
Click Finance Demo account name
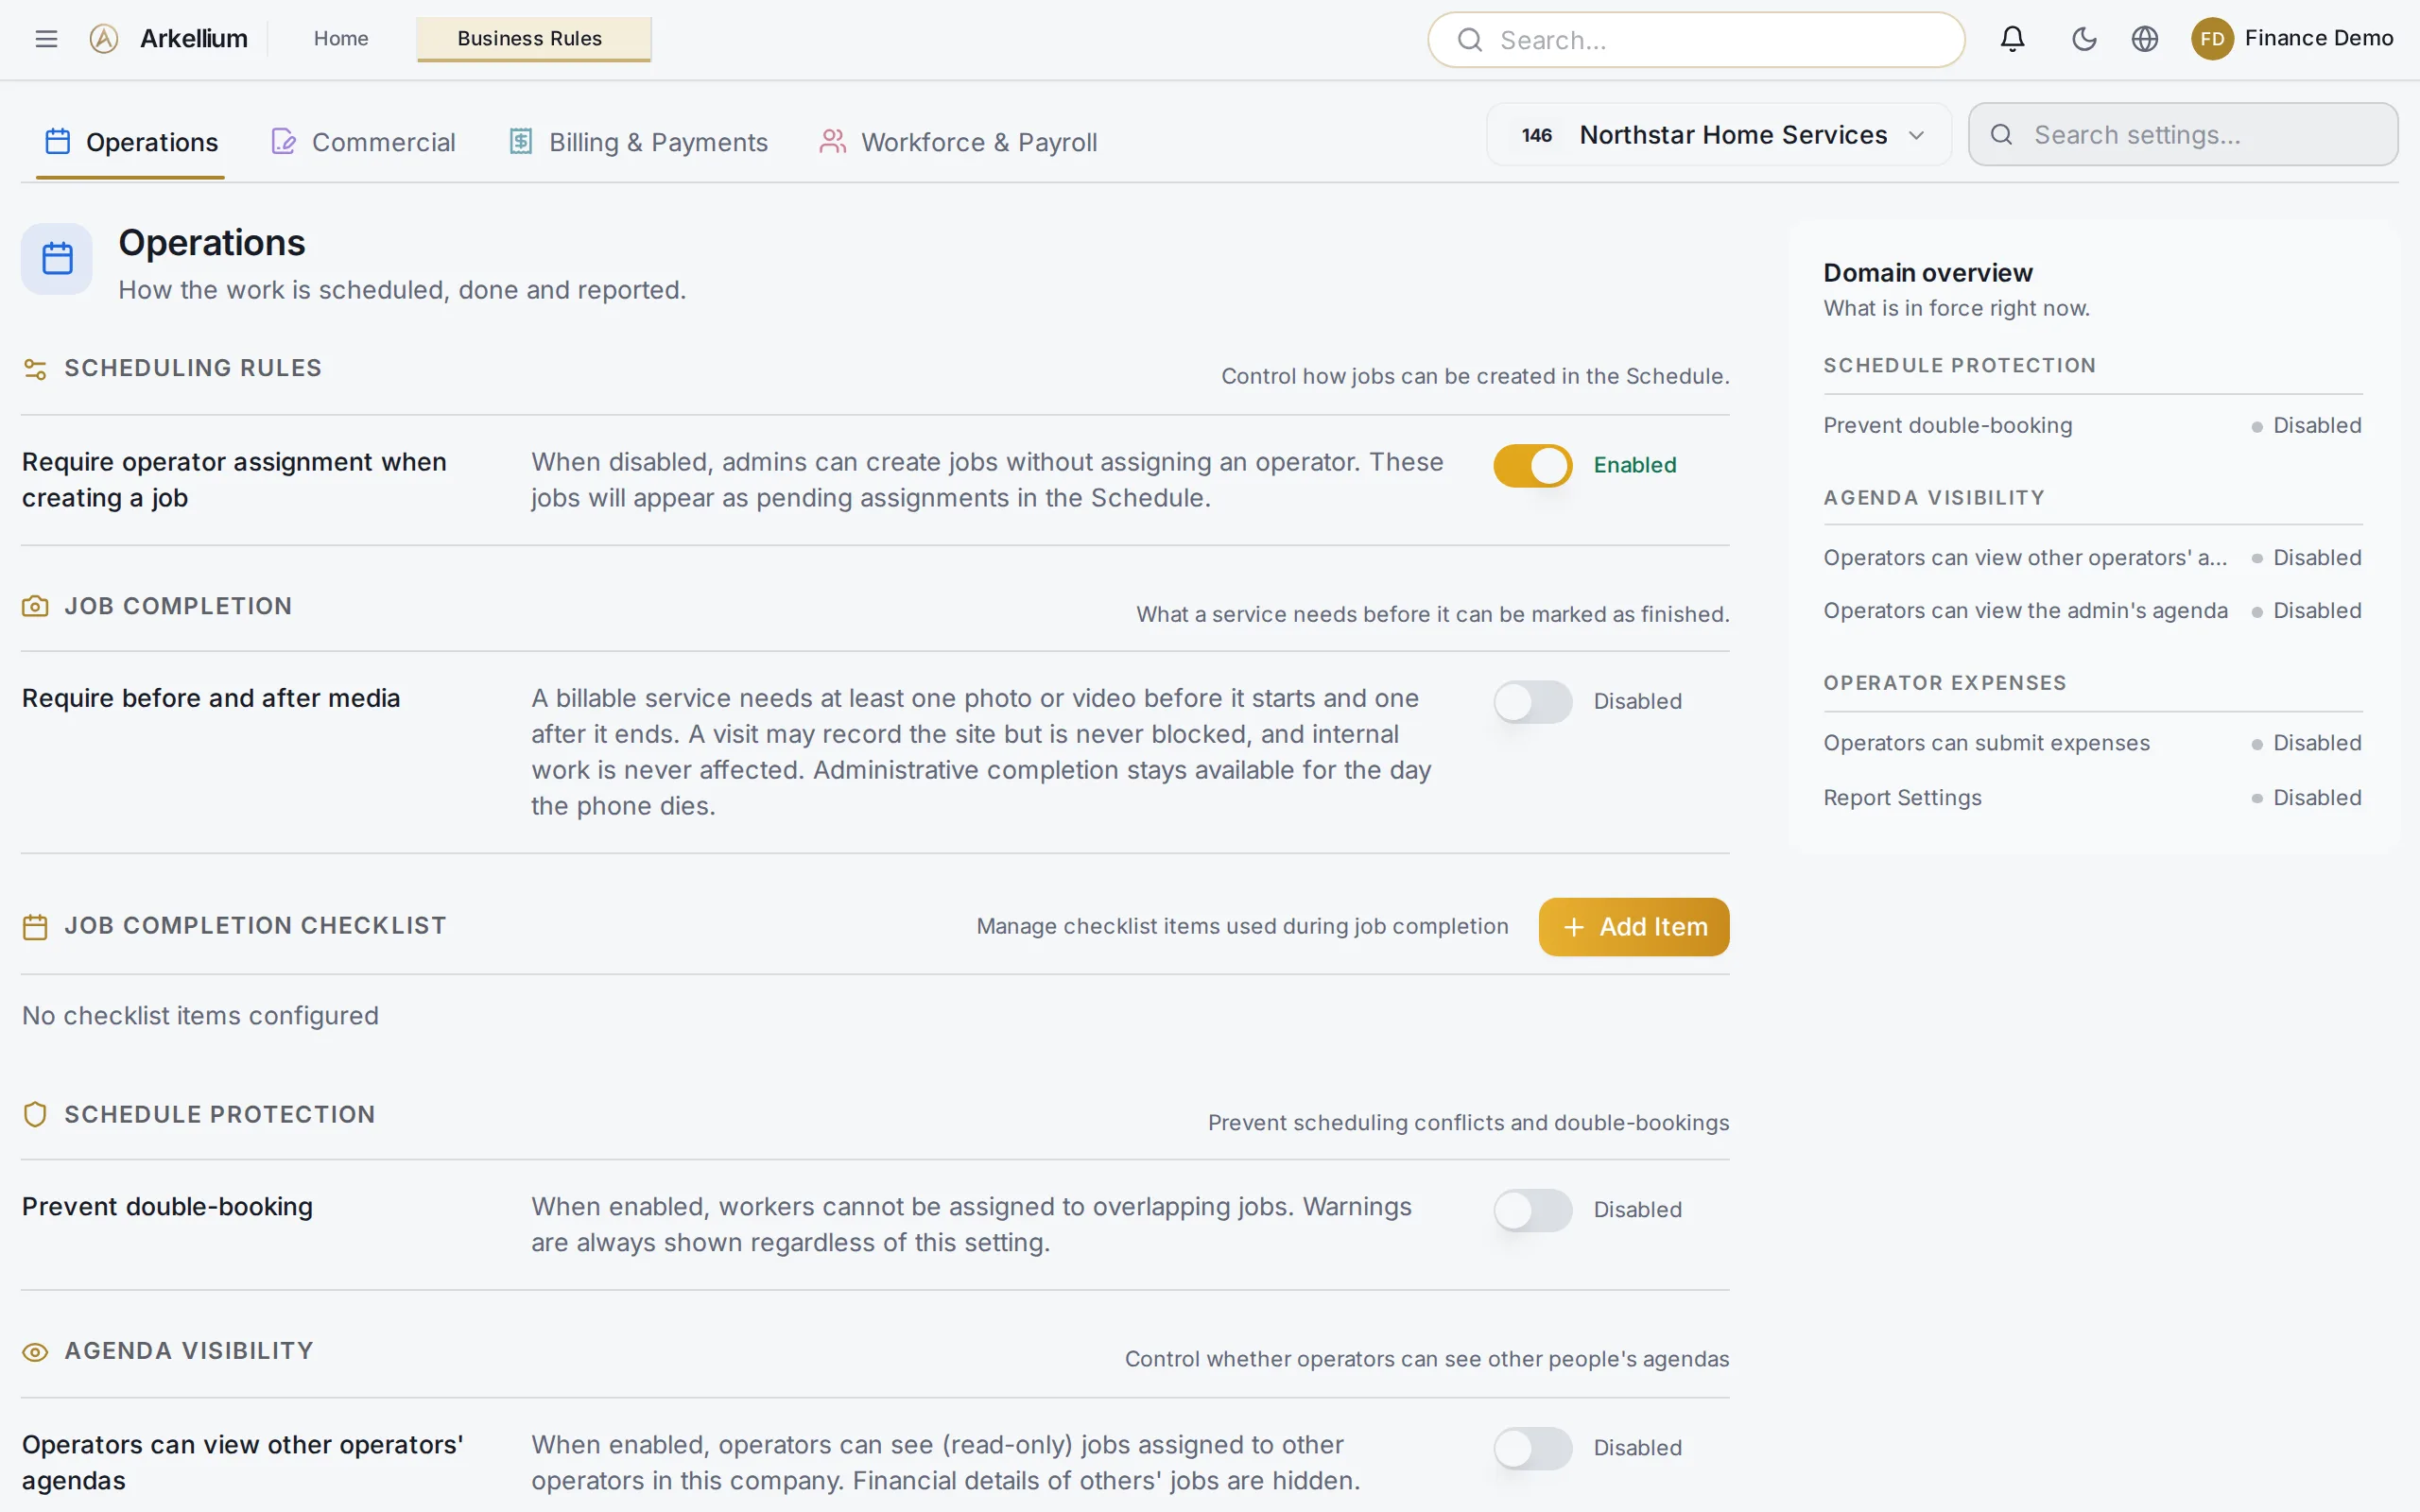point(2319,38)
